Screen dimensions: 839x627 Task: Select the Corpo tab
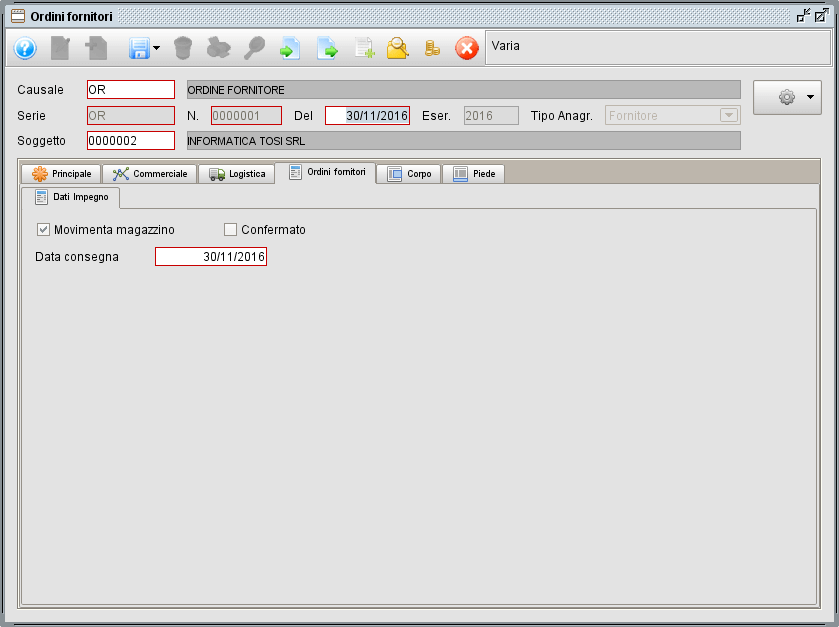pos(410,174)
